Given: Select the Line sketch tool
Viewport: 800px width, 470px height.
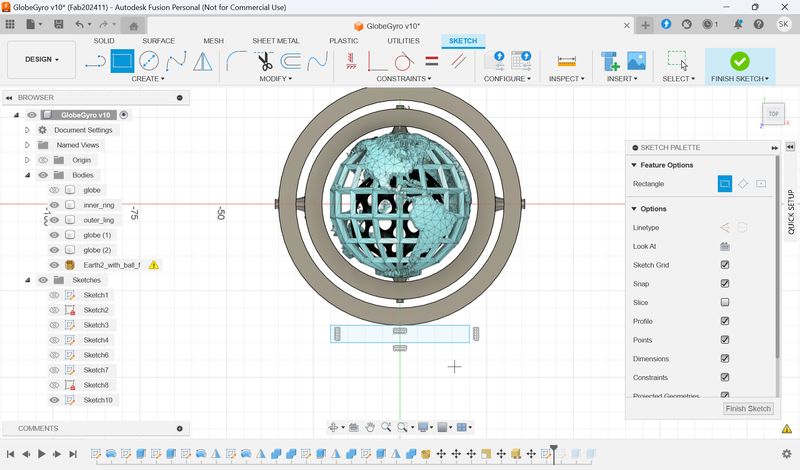Looking at the screenshot, I should [95, 62].
